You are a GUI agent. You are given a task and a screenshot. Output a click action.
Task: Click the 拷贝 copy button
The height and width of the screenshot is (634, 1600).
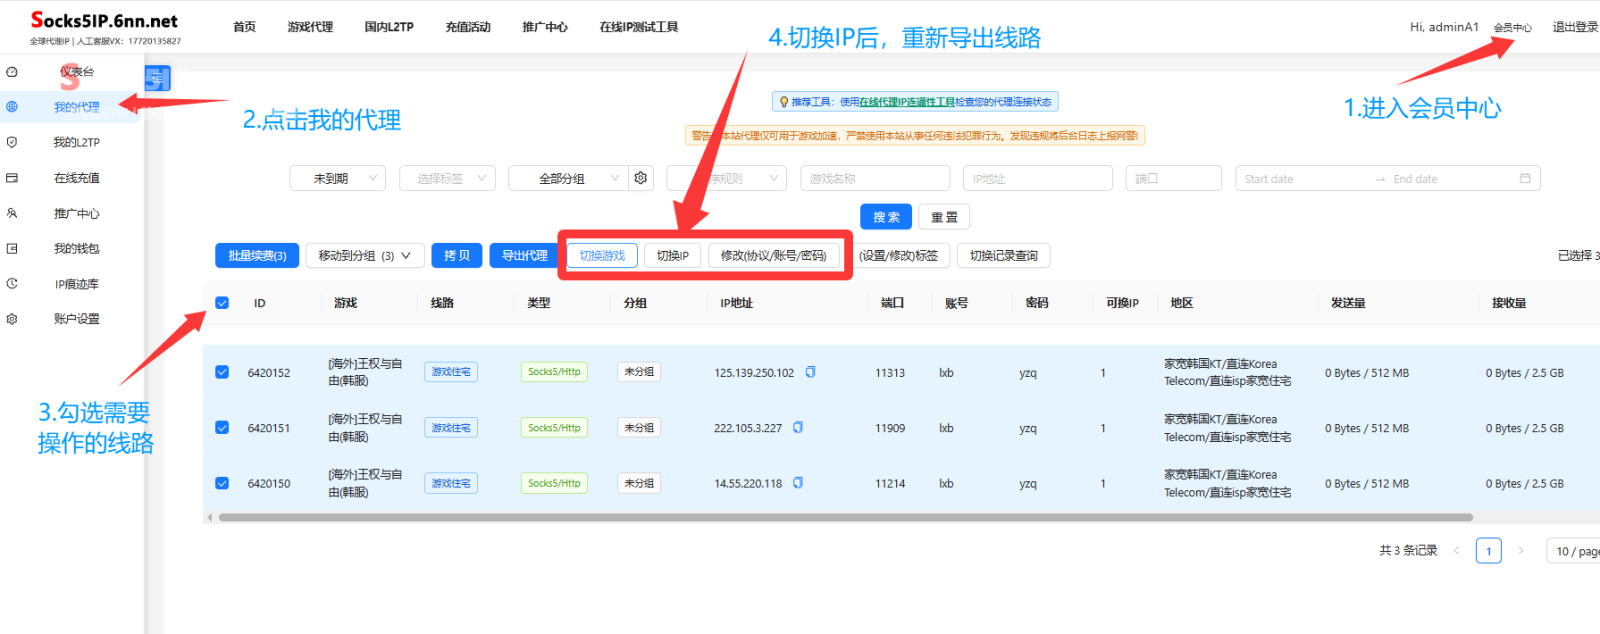[x=457, y=256]
